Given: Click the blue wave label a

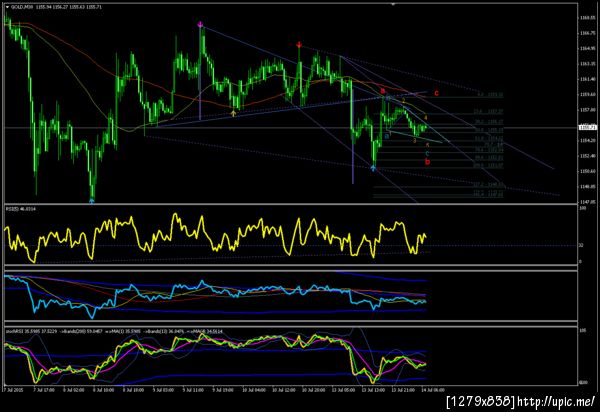Looking at the screenshot, I should coord(387,136).
